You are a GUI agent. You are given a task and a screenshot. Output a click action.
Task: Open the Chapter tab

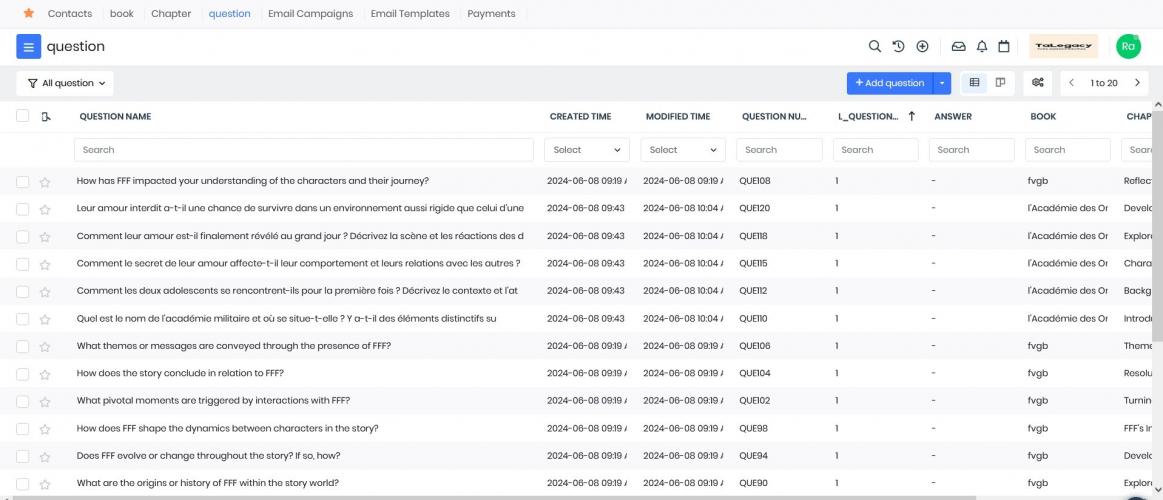point(171,13)
